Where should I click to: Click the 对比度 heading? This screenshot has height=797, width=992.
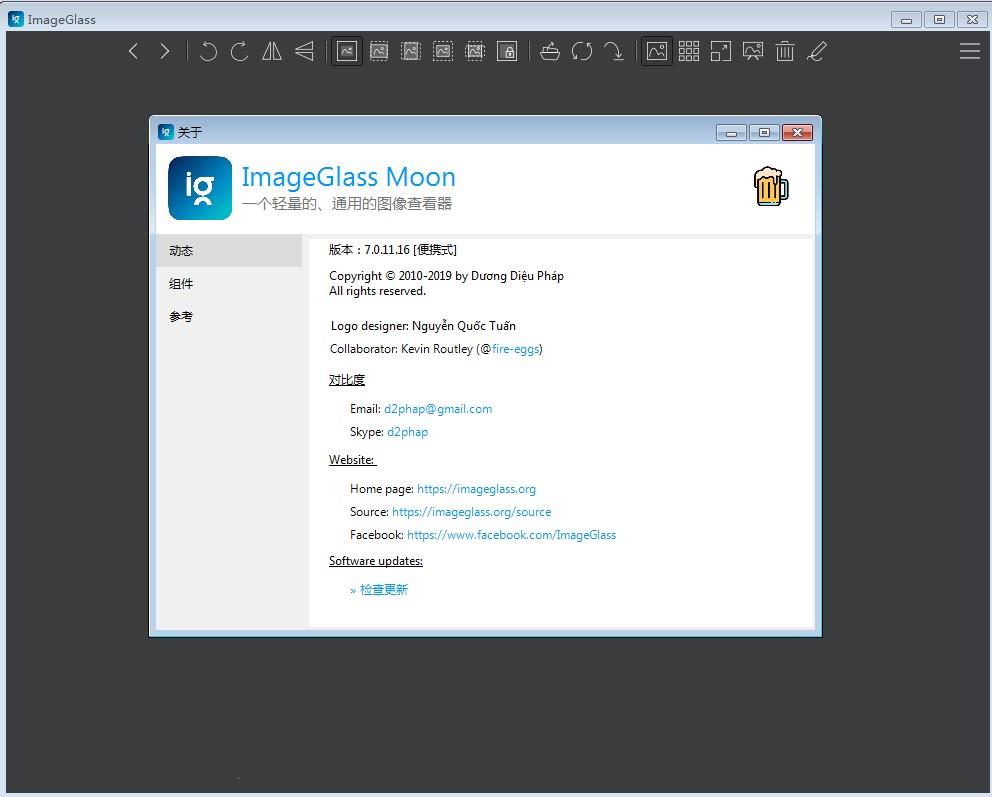tap(347, 380)
